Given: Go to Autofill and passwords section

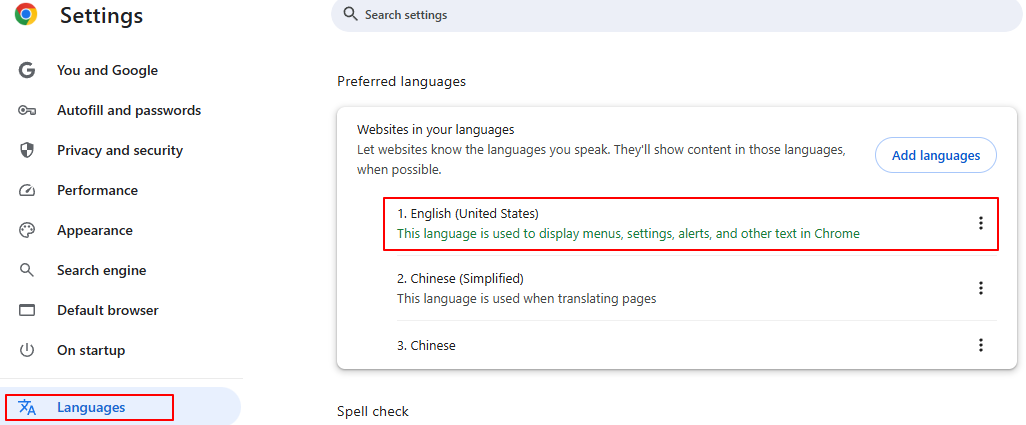Looking at the screenshot, I should pos(129,110).
